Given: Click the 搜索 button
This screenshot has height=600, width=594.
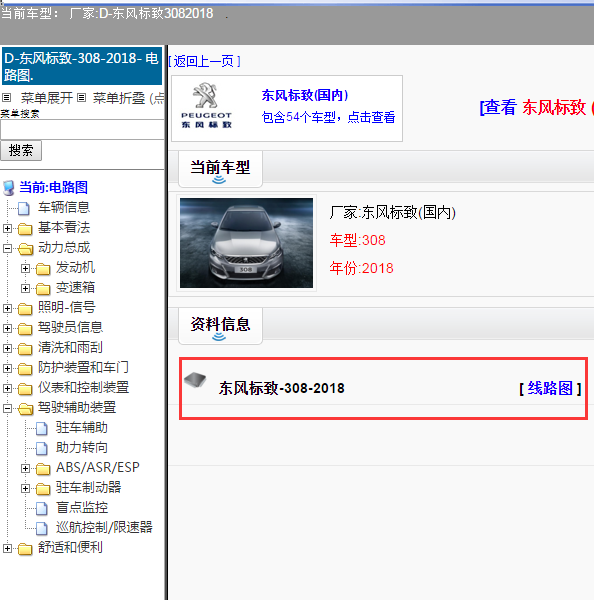Looking at the screenshot, I should (21, 150).
